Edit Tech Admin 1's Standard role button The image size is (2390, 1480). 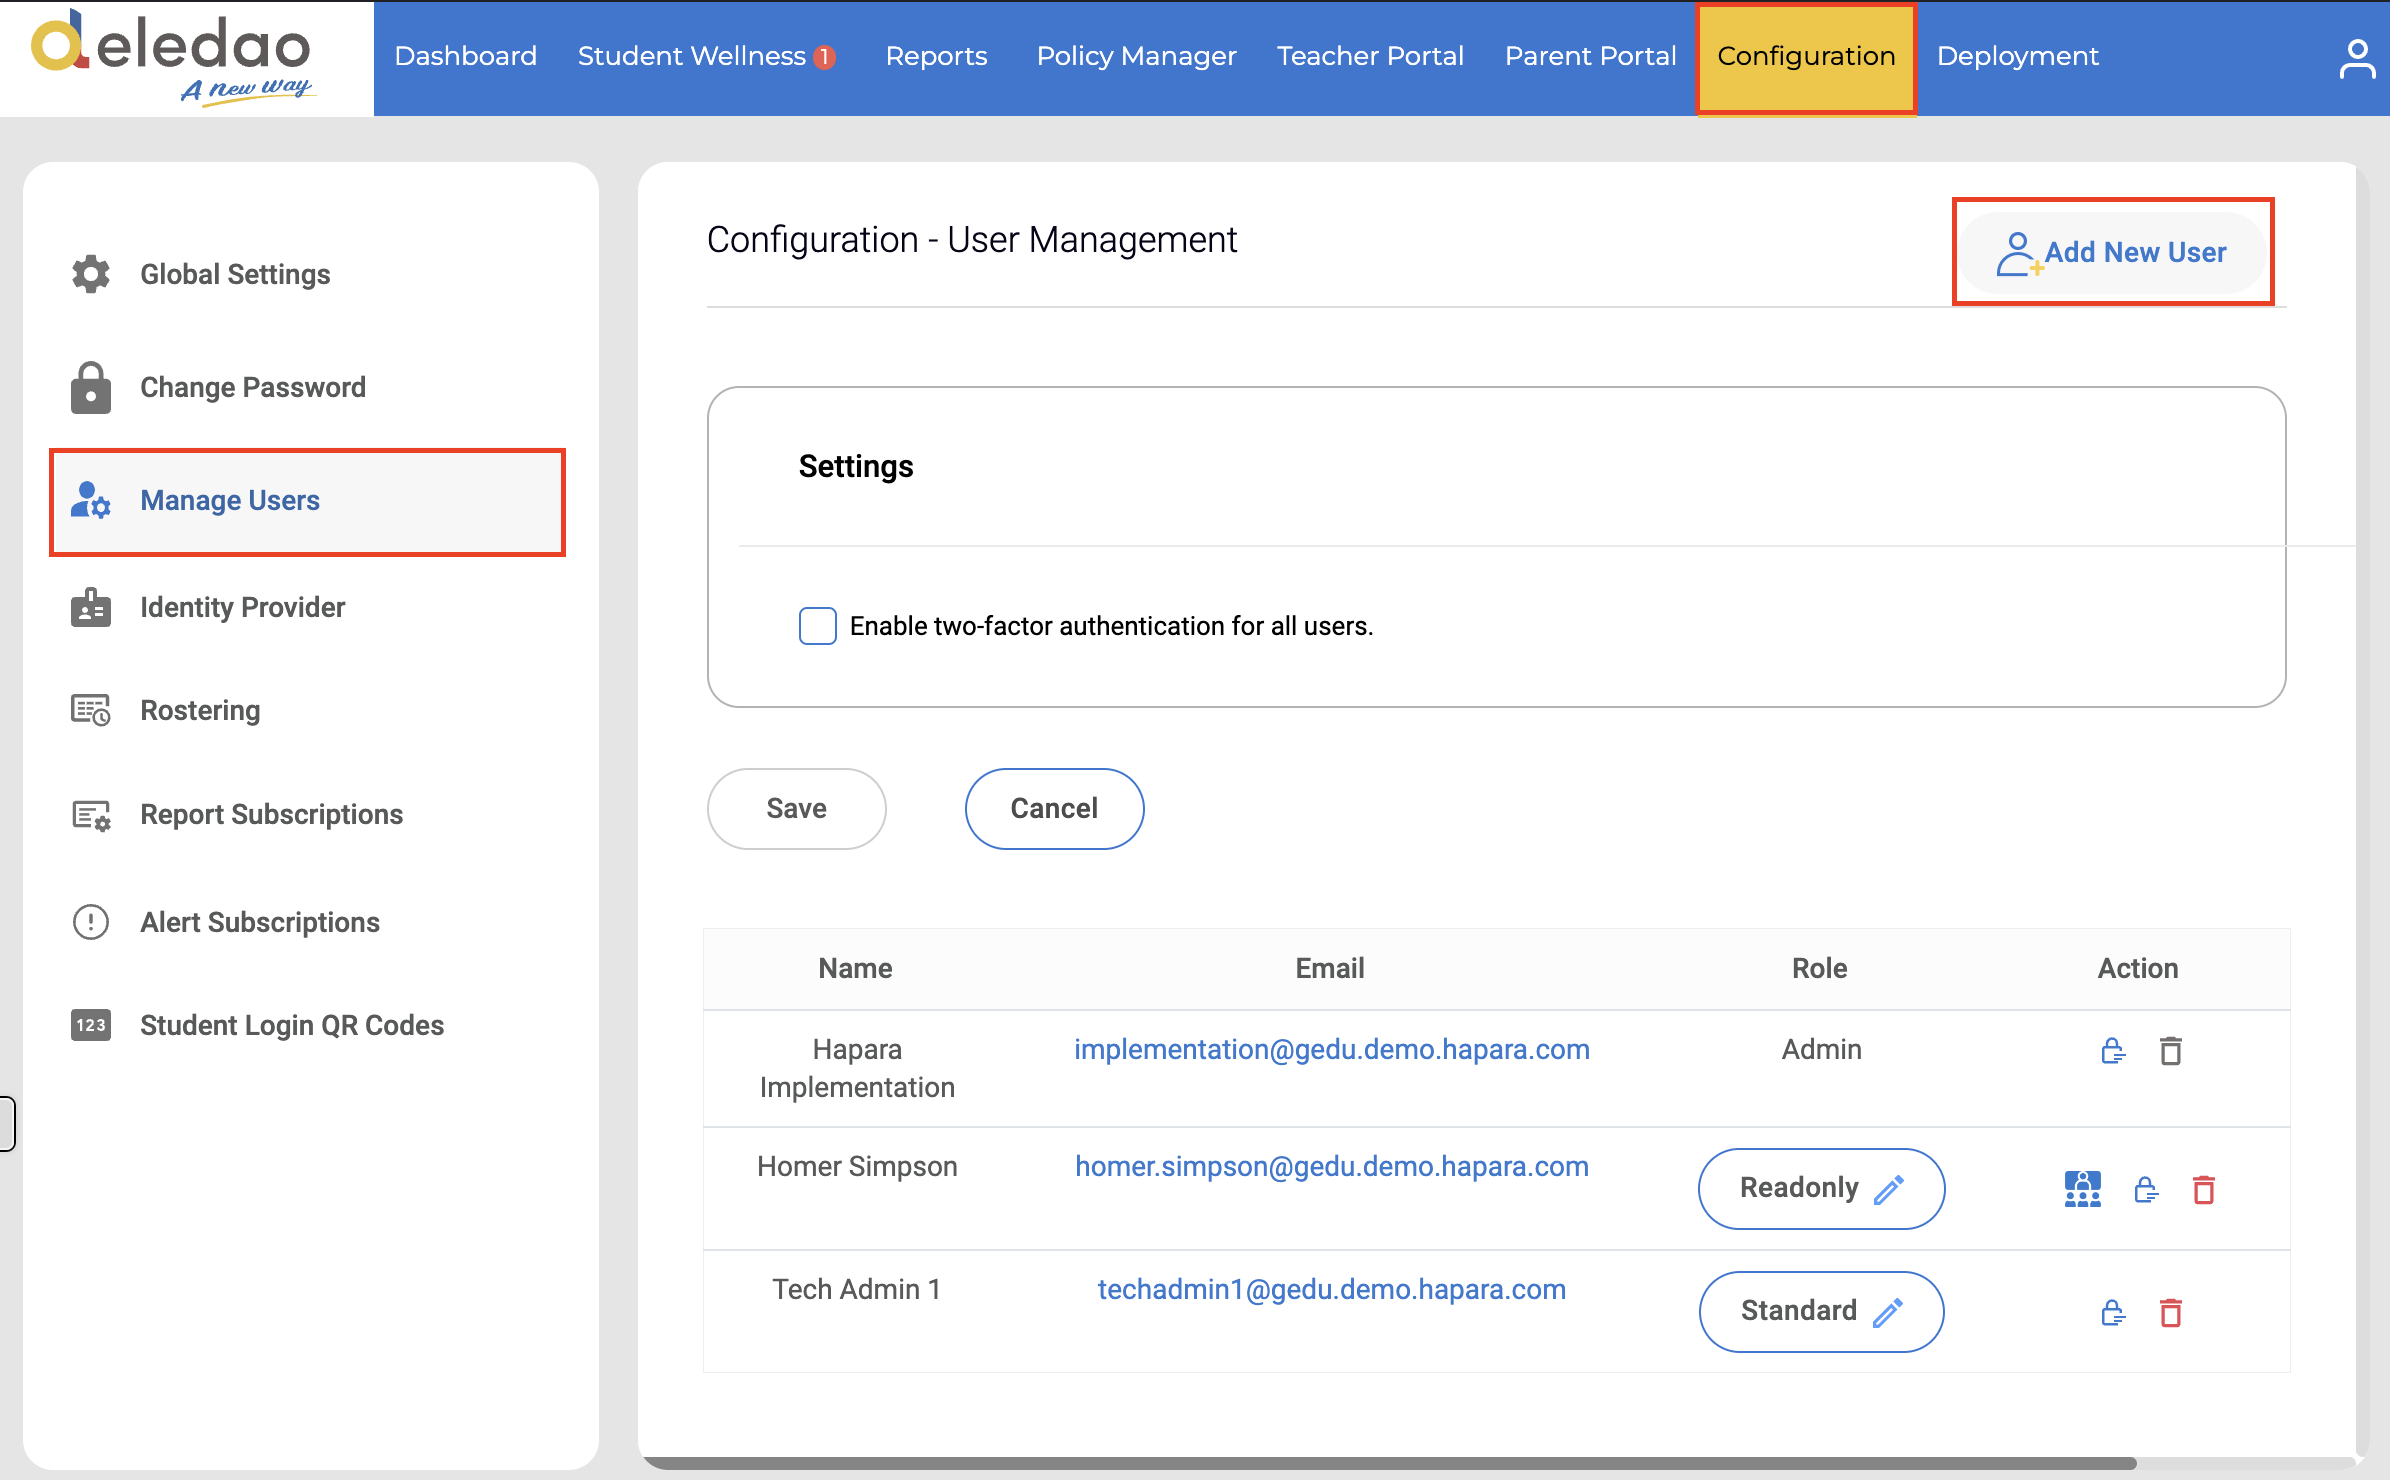[x=1821, y=1312]
